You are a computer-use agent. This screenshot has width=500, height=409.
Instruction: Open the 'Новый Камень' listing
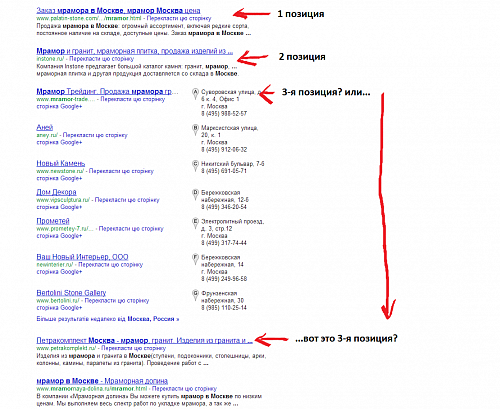click(61, 163)
